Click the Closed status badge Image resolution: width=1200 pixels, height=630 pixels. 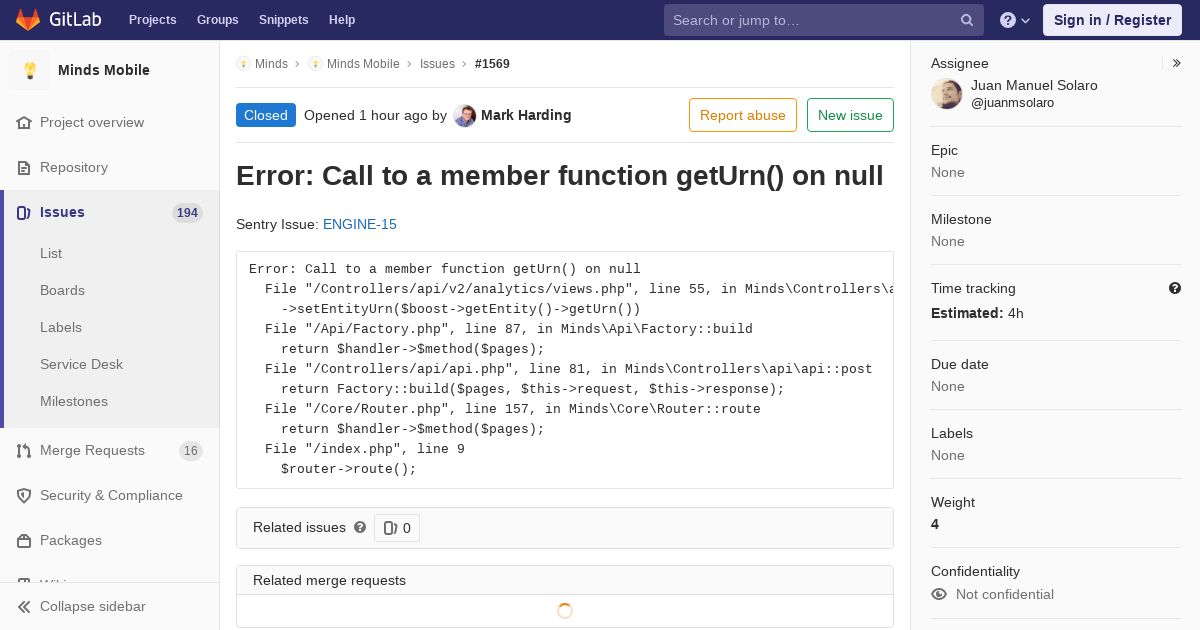point(266,115)
